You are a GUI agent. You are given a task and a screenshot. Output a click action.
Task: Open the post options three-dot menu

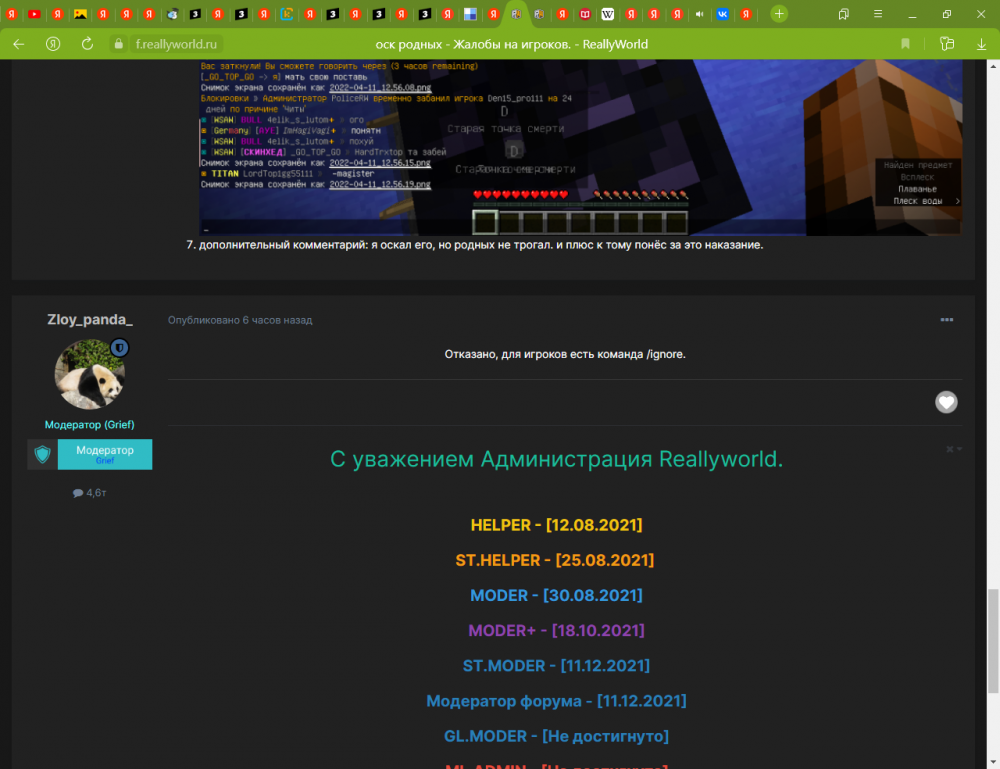tap(946, 319)
